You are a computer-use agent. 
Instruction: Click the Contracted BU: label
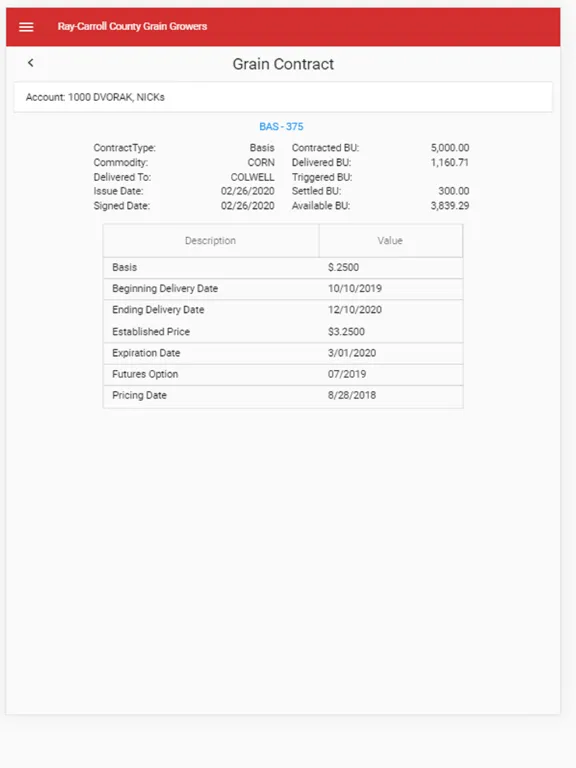click(x=325, y=148)
